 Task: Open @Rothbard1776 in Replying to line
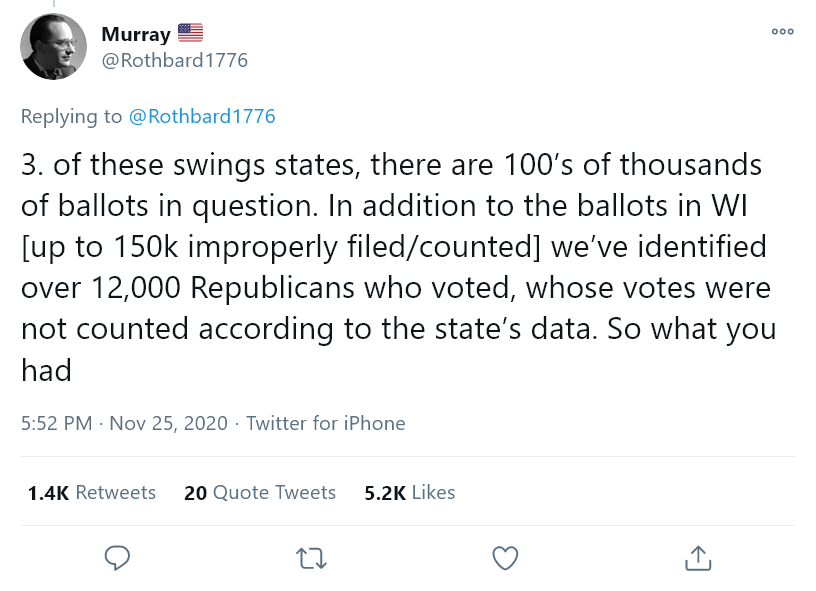coord(202,116)
